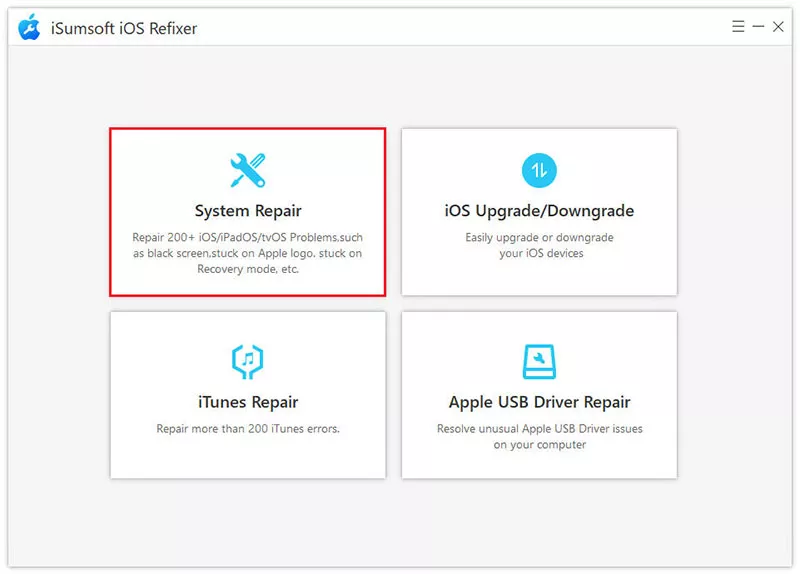Click the "iSumsoft iOS Refixer" window title
The image size is (800, 574).
[x=124, y=28]
